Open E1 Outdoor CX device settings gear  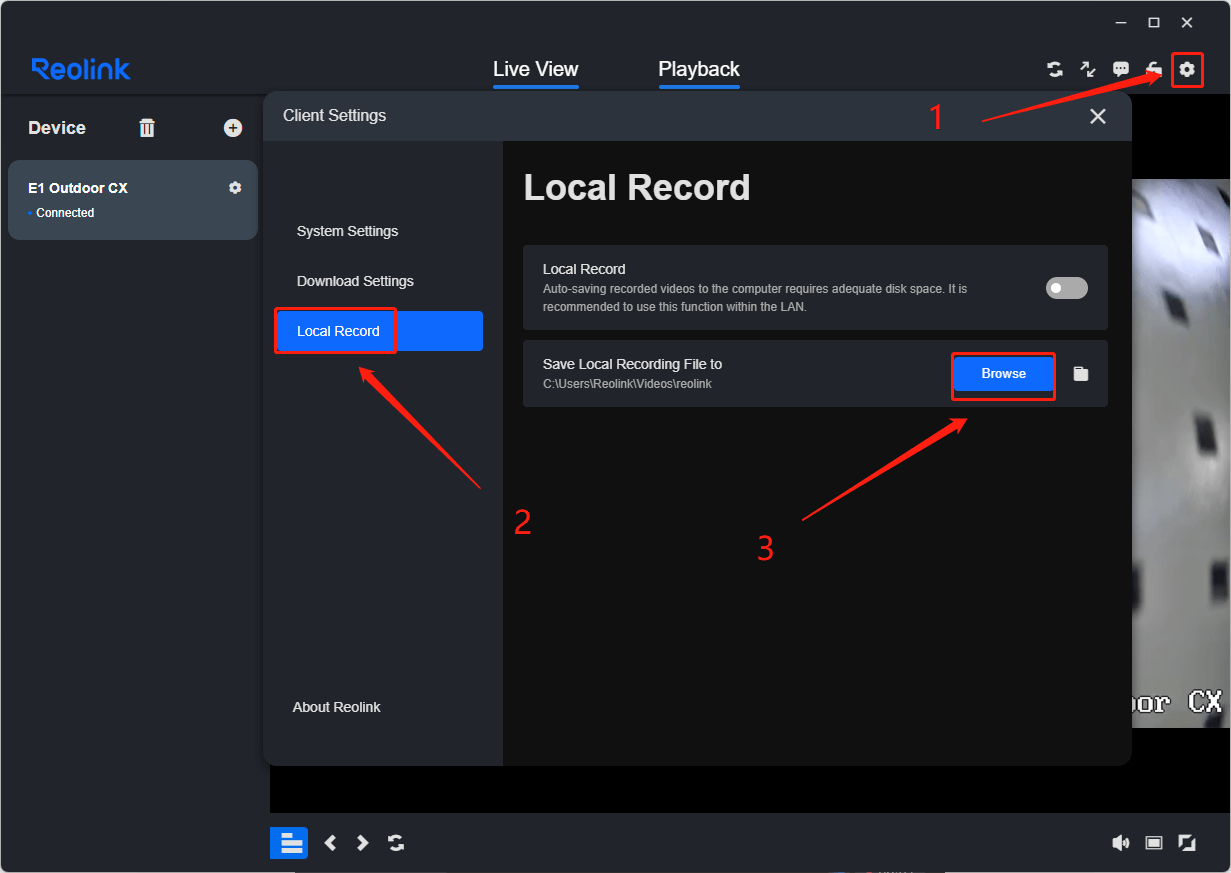235,188
